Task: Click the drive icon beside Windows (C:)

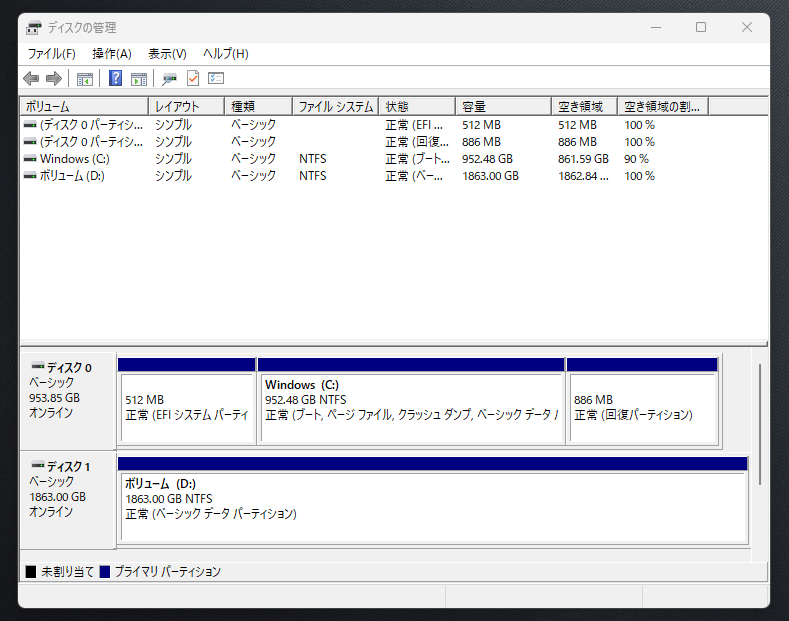Action: point(30,159)
